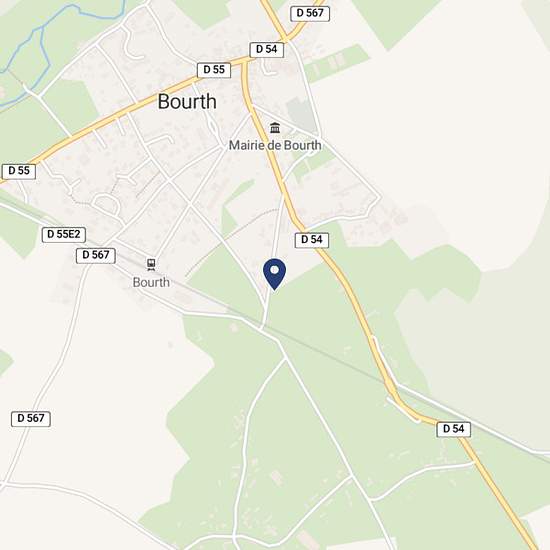The height and width of the screenshot is (550, 550).
Task: Click the dark blue location pin marker
Action: tap(274, 274)
